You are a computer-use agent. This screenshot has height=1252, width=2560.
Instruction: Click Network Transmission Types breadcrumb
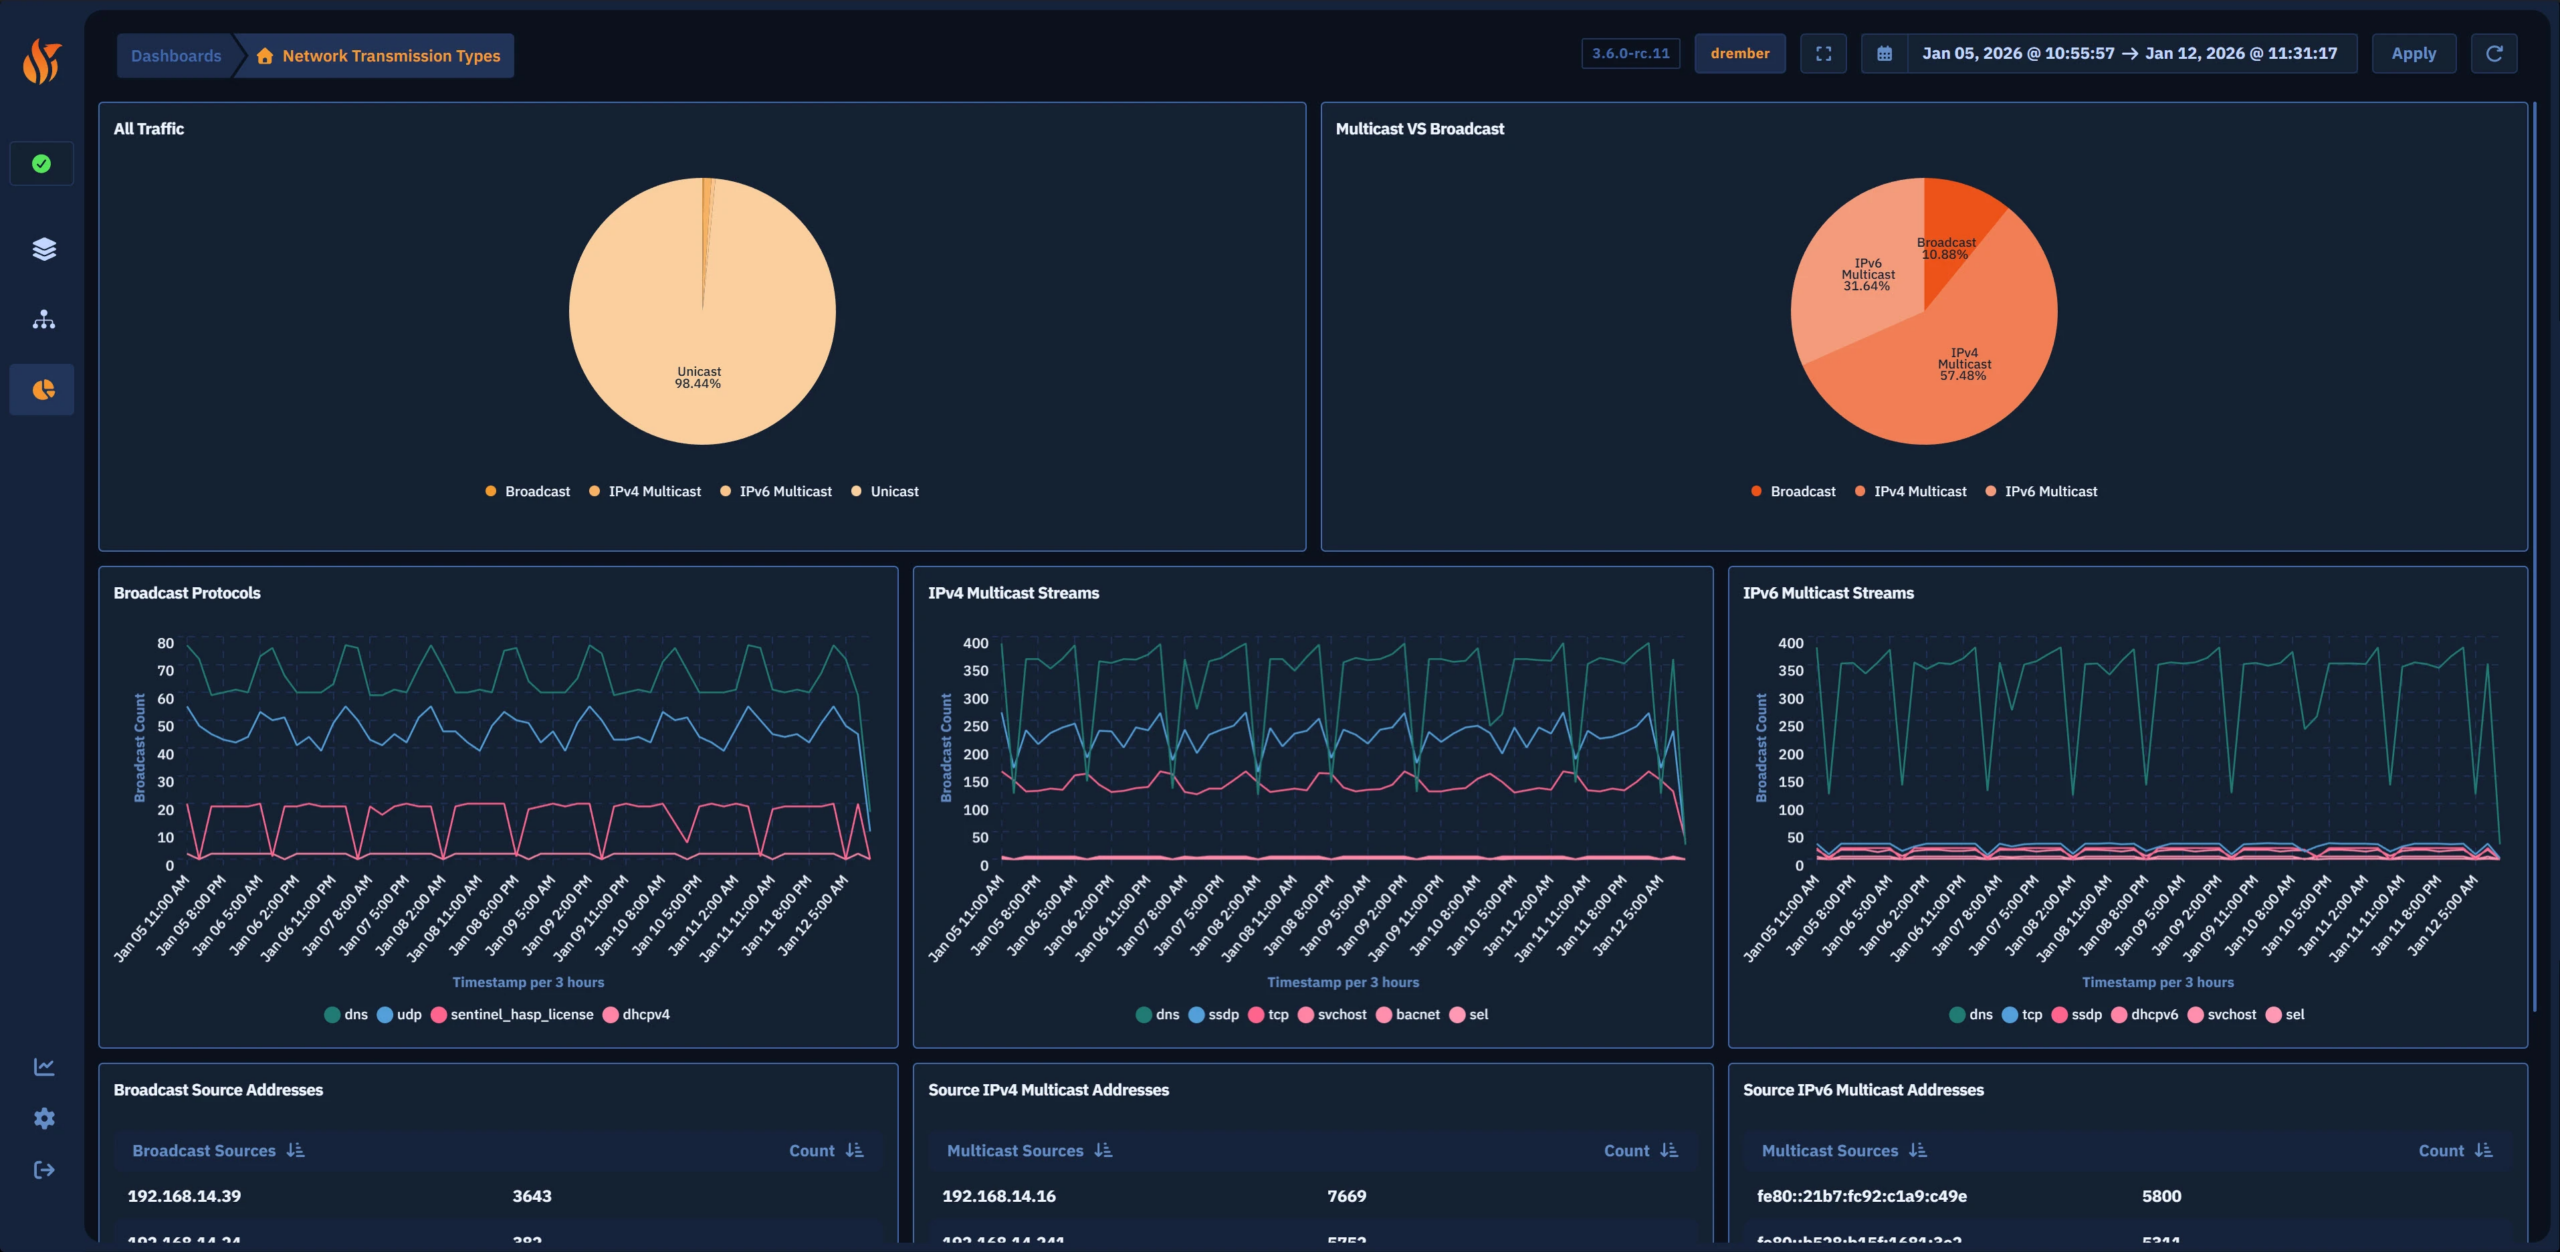[x=390, y=56]
